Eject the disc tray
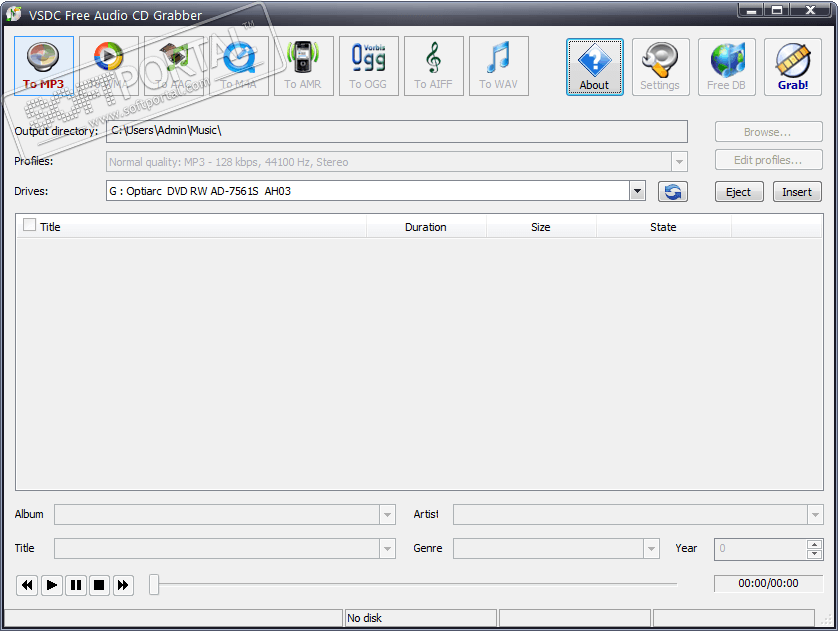Image resolution: width=838 pixels, height=631 pixels. point(739,192)
